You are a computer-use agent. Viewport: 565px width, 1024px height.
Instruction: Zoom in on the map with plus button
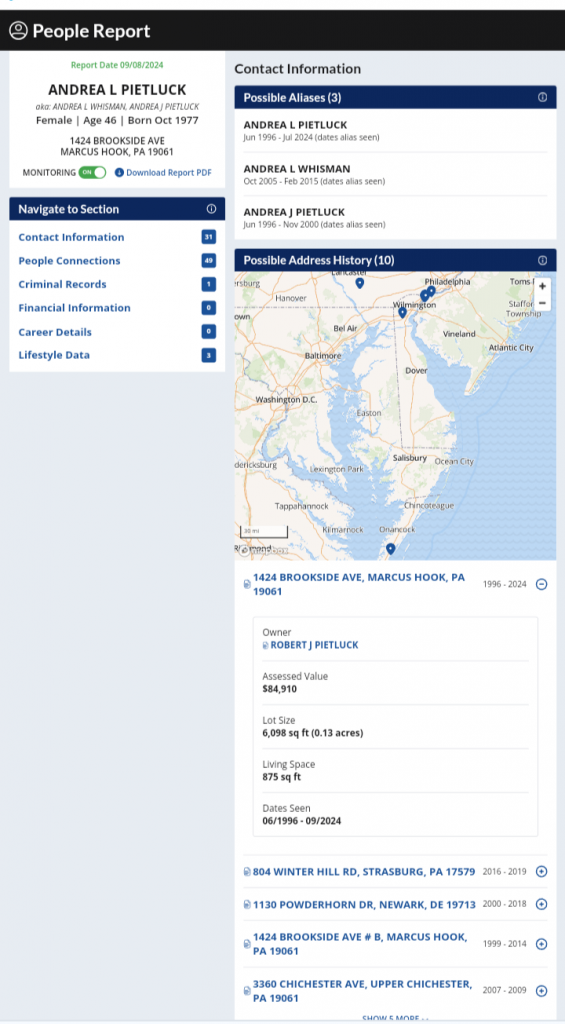coord(542,286)
